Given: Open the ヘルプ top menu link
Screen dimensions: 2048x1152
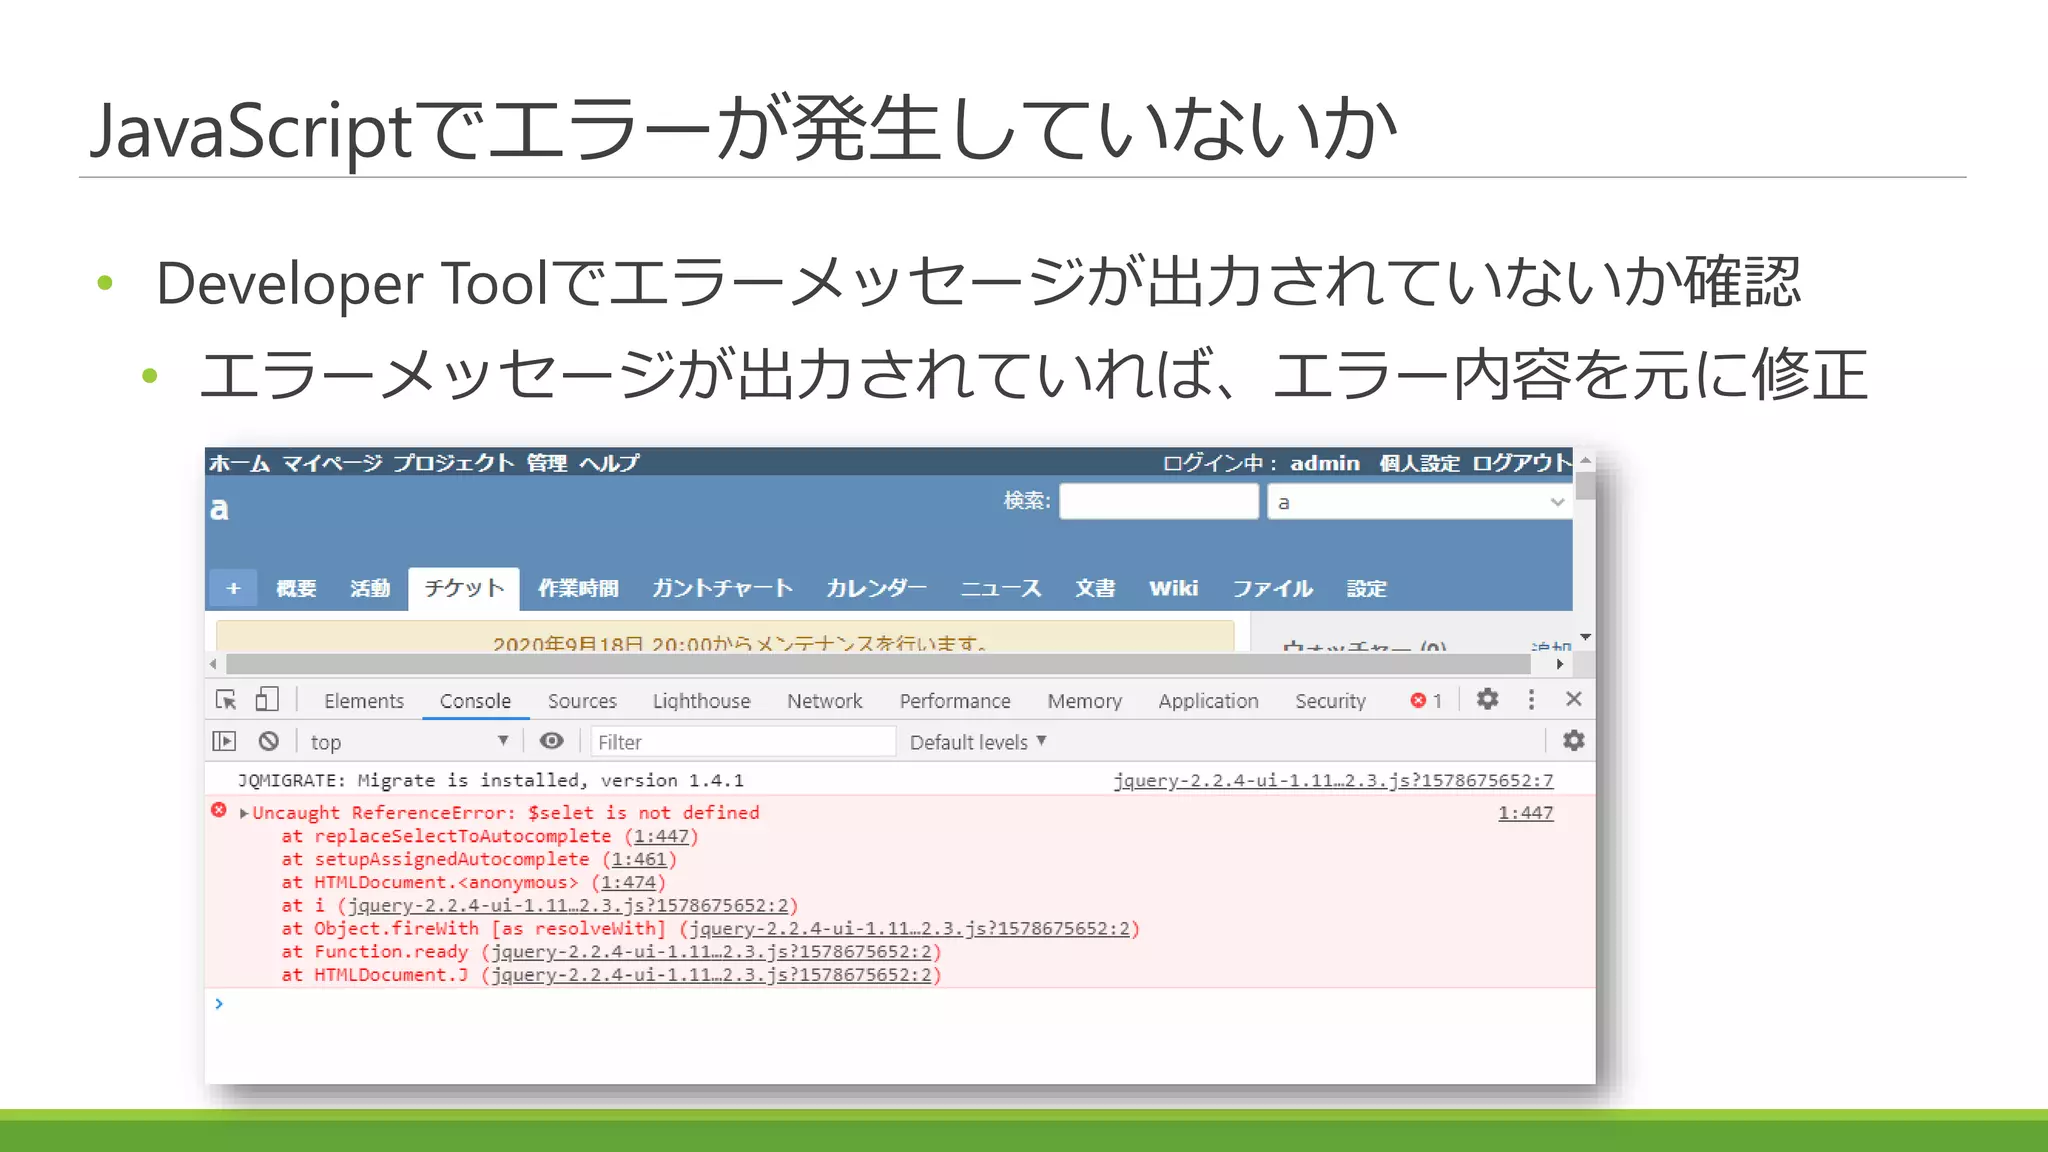Looking at the screenshot, I should [609, 463].
